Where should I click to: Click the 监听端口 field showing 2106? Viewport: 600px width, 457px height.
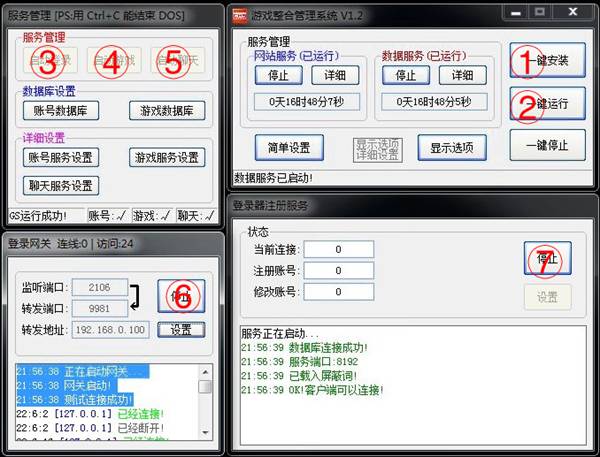coord(100,287)
